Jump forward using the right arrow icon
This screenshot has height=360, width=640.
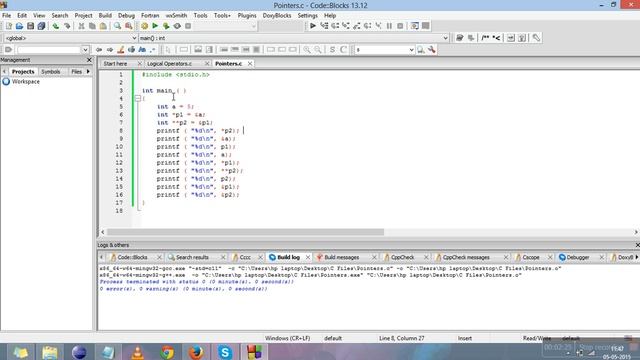click(110, 50)
